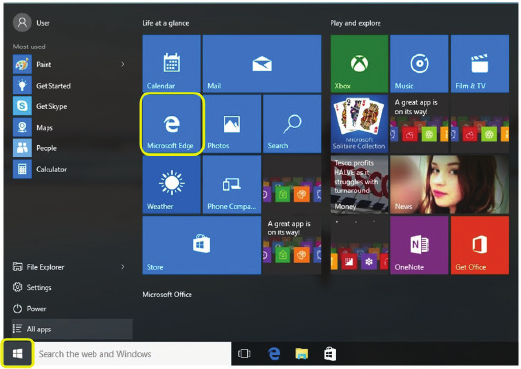Open Store from the taskbar
Image resolution: width=521 pixels, height=369 pixels.
click(x=330, y=353)
